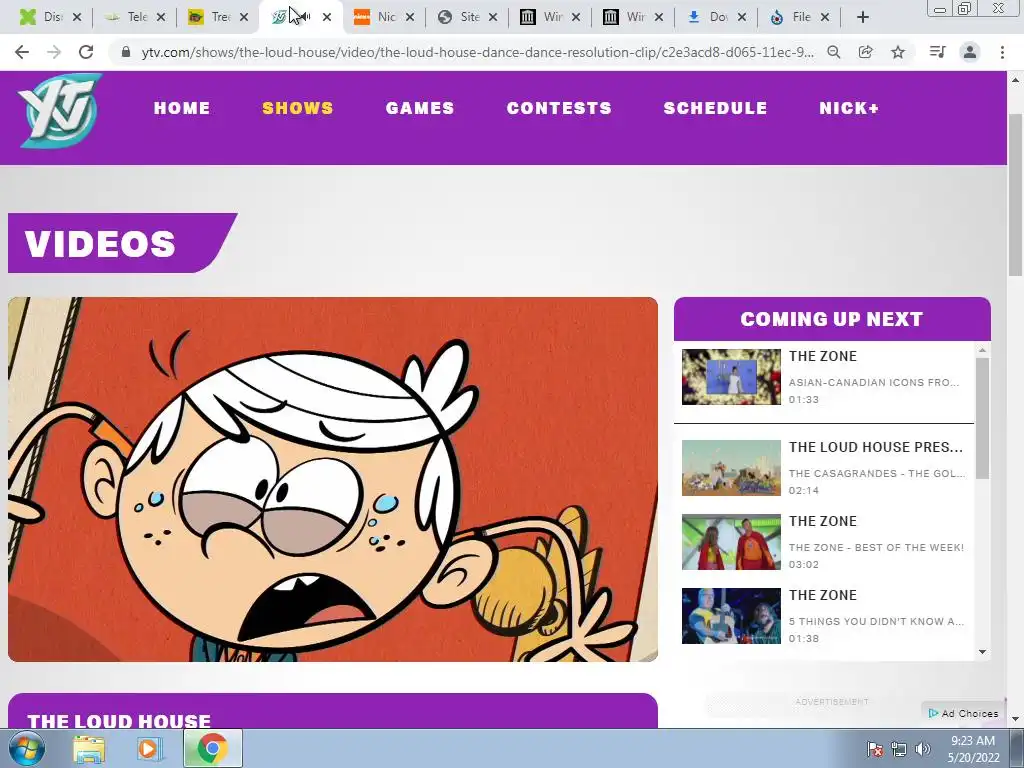The image size is (1024, 768).
Task: Open the SCHEDULE nav item
Action: (715, 108)
